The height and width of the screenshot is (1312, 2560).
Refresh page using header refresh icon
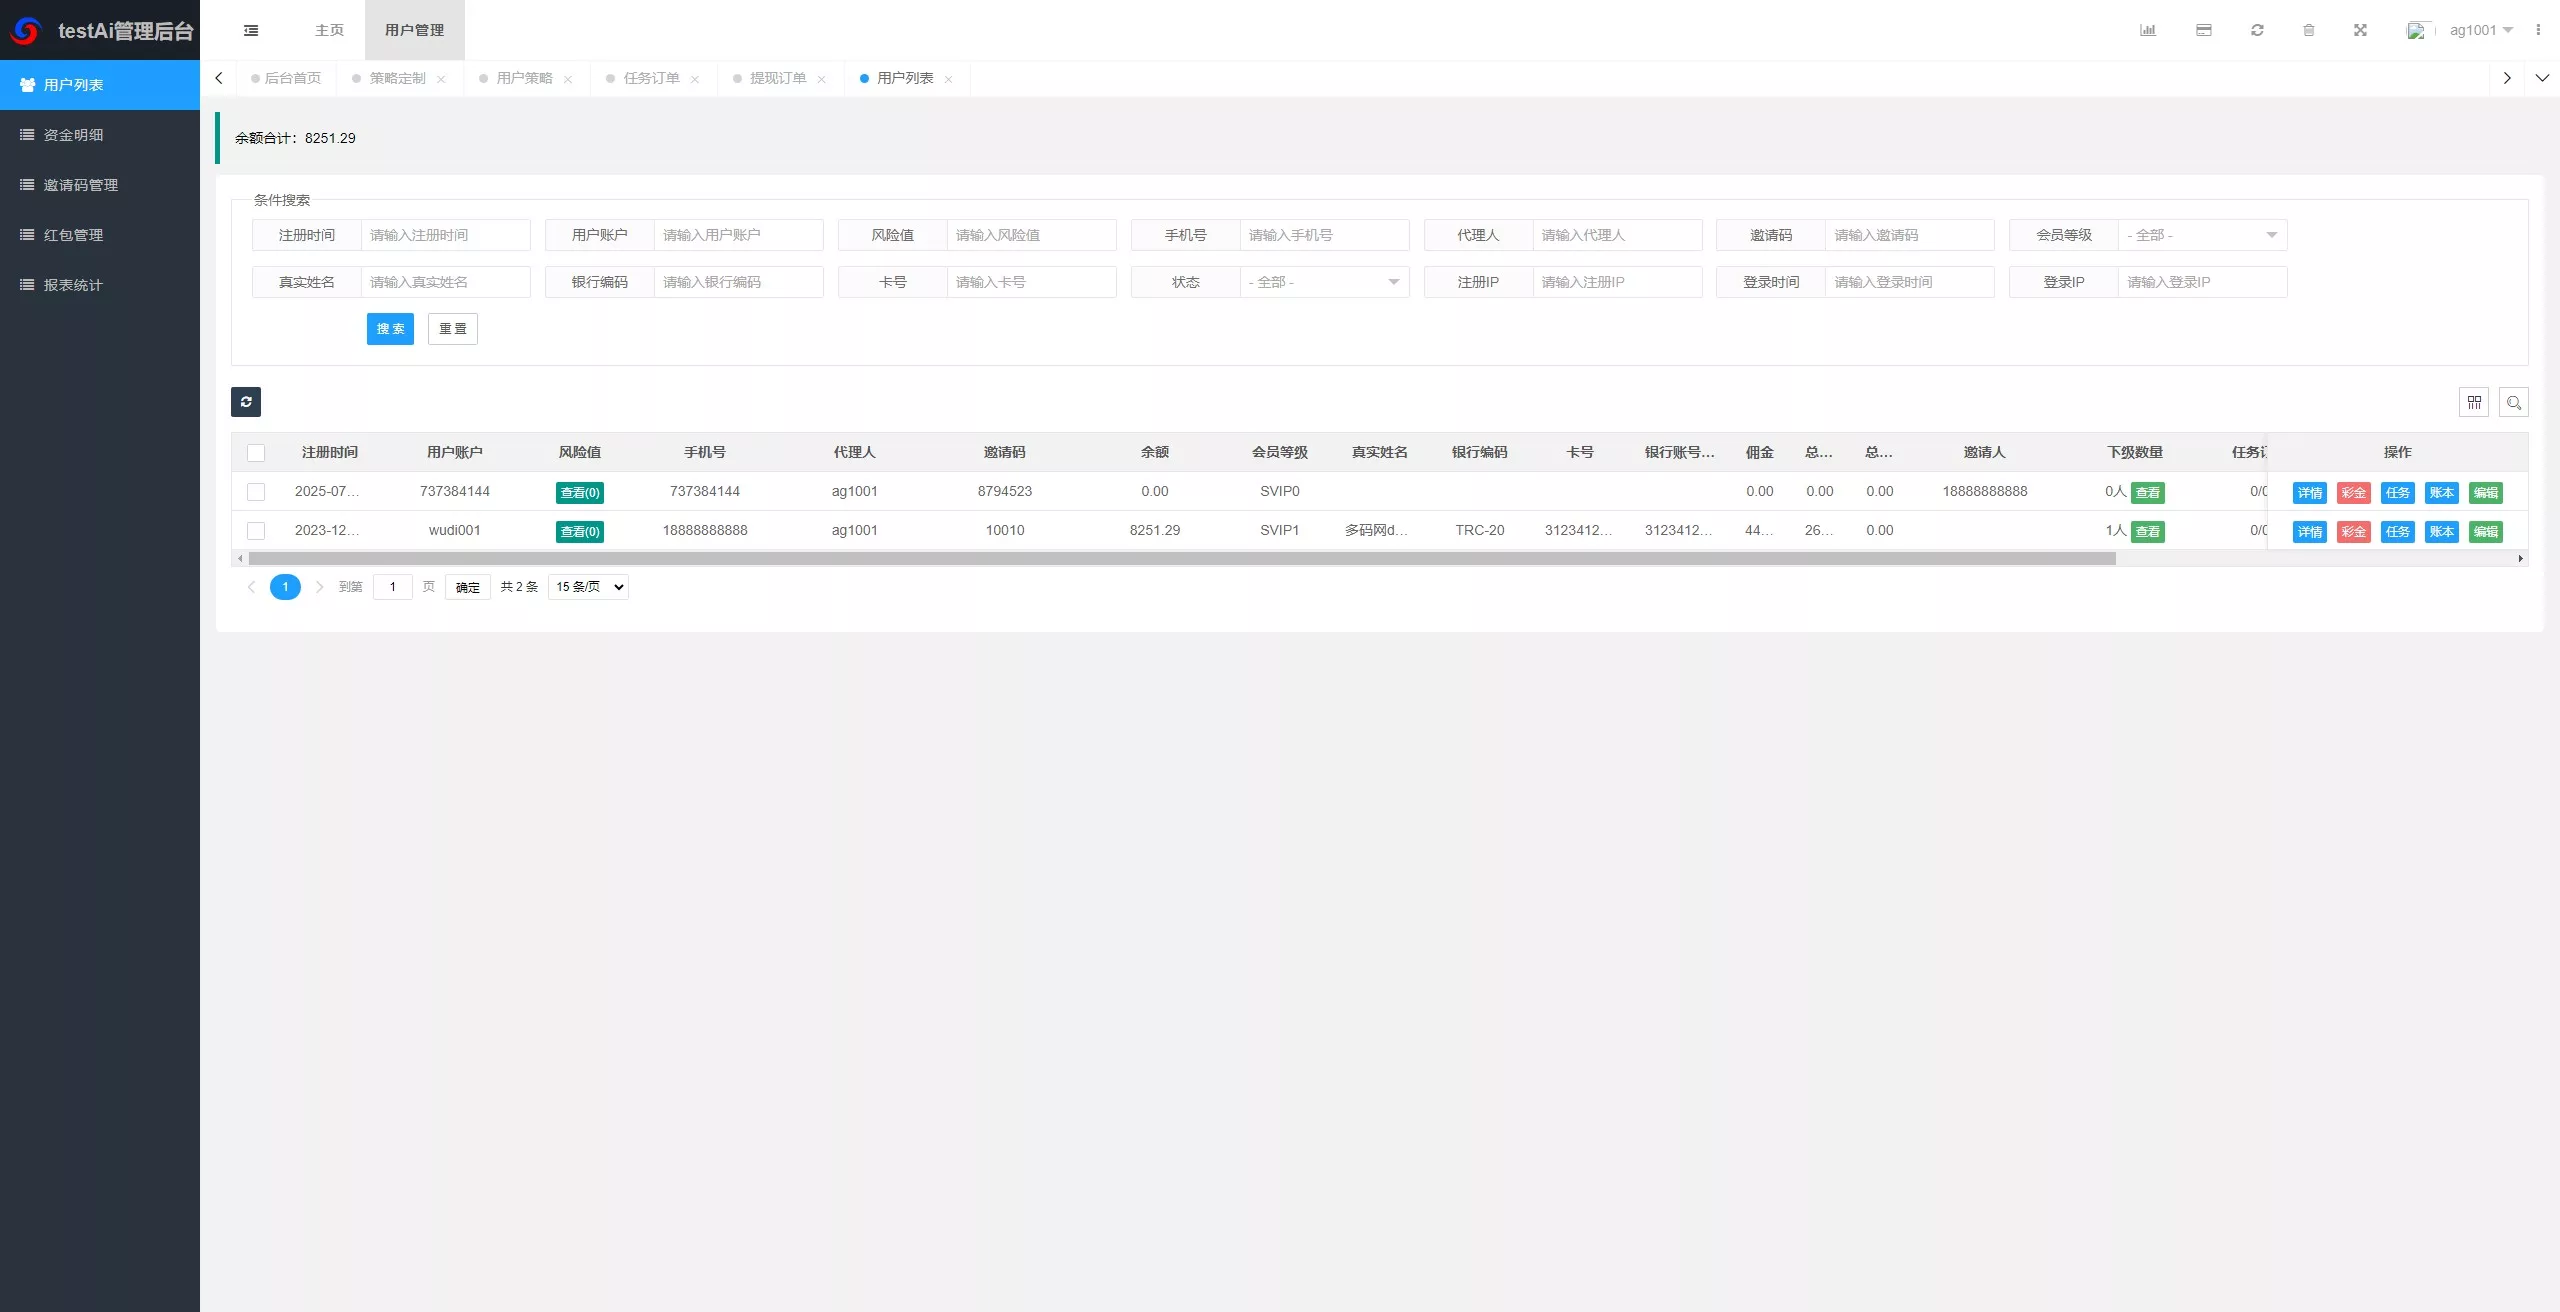tap(2257, 30)
